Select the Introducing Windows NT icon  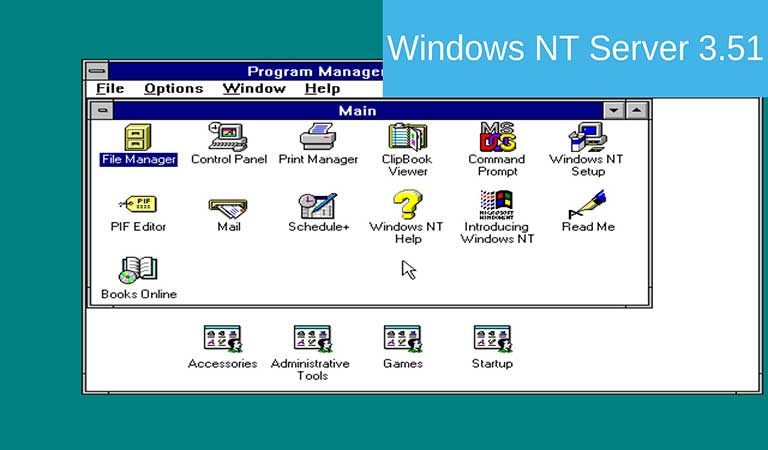[497, 205]
